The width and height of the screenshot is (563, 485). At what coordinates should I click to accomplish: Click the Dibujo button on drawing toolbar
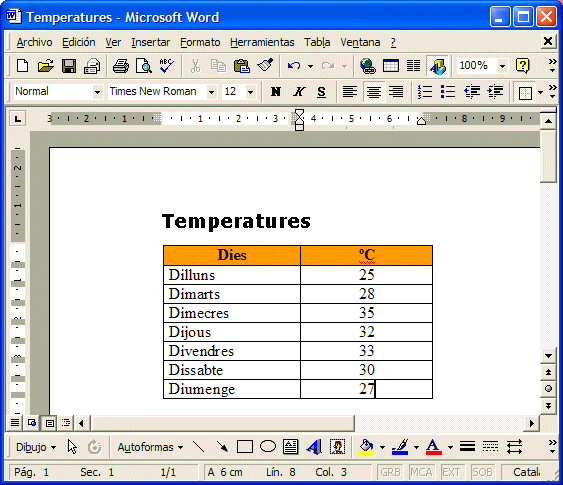(36, 447)
